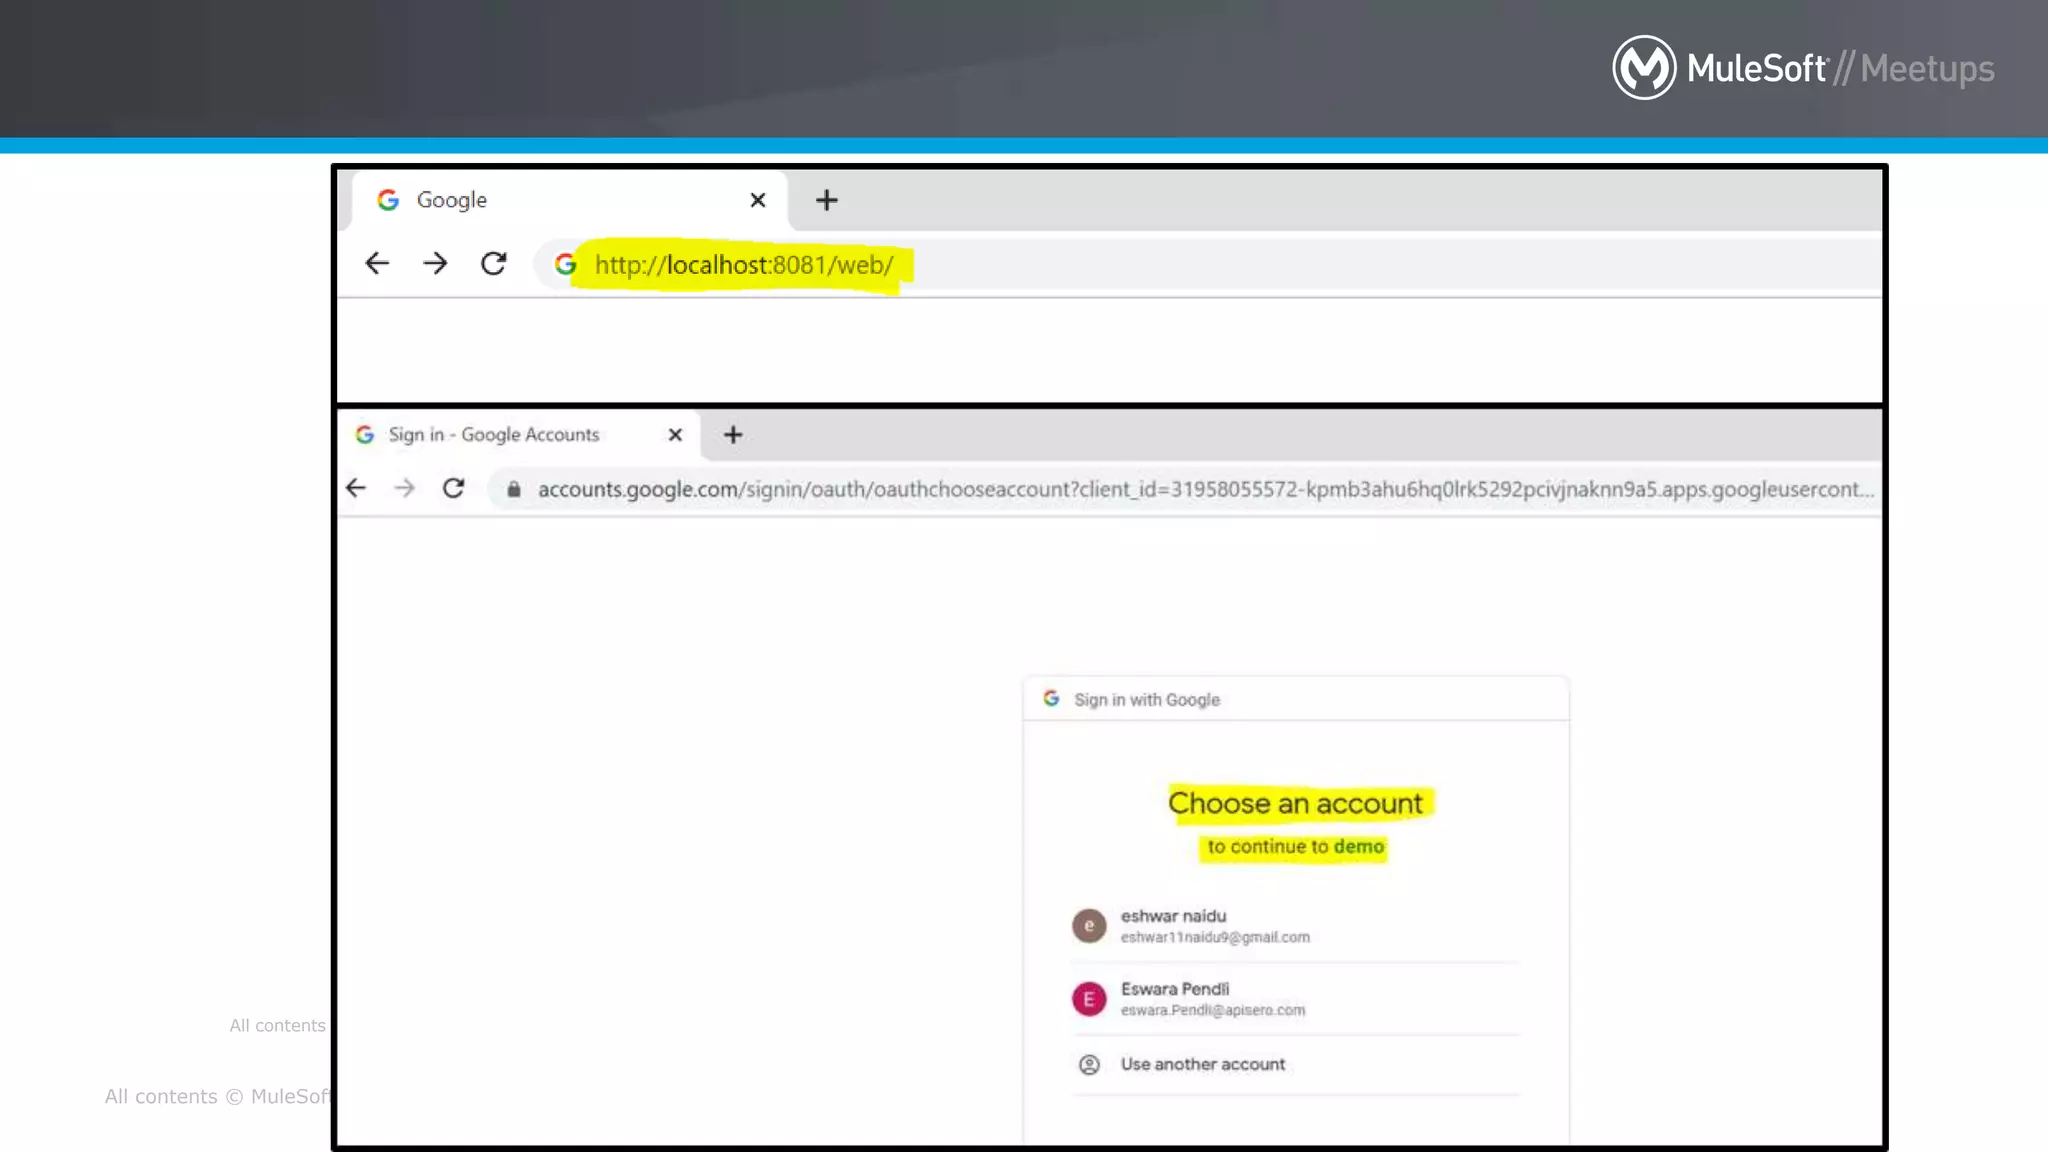The height and width of the screenshot is (1152, 2048).
Task: Go forward in the Google Accounts window
Action: 404,488
